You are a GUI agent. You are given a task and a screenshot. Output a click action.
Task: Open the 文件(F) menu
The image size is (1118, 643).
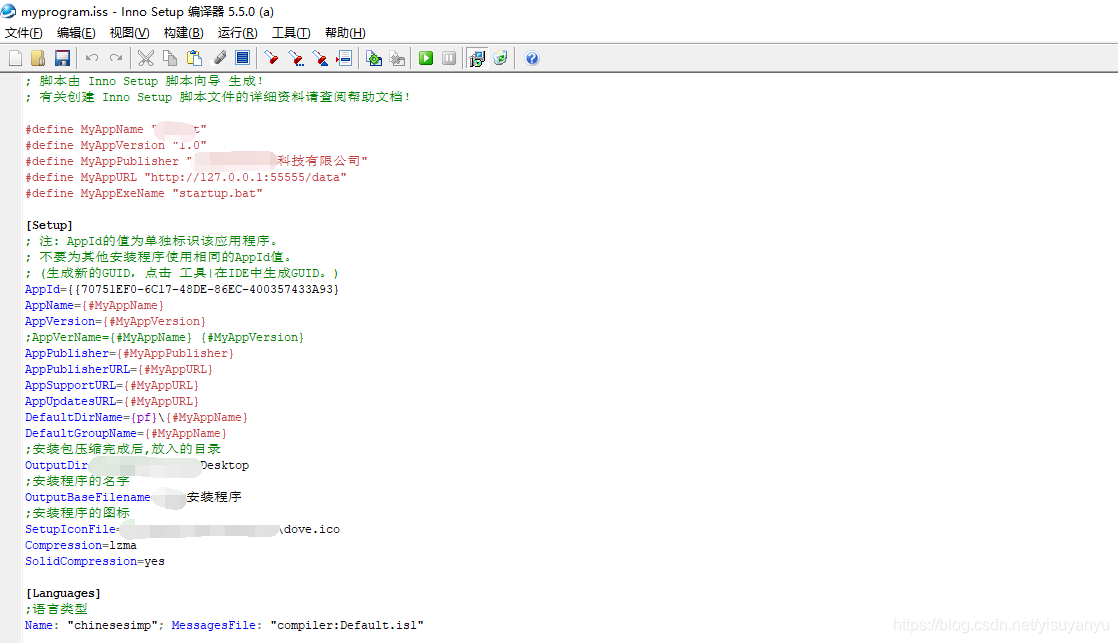click(x=24, y=33)
